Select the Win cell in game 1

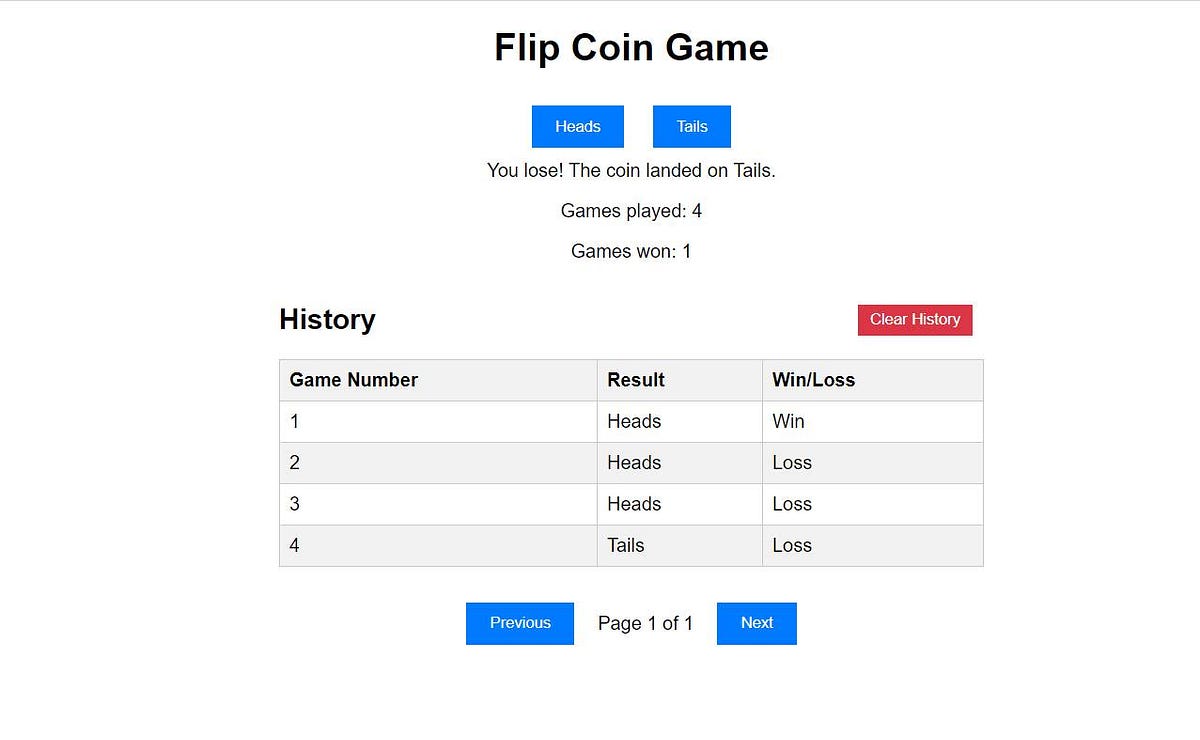pyautogui.click(x=789, y=421)
